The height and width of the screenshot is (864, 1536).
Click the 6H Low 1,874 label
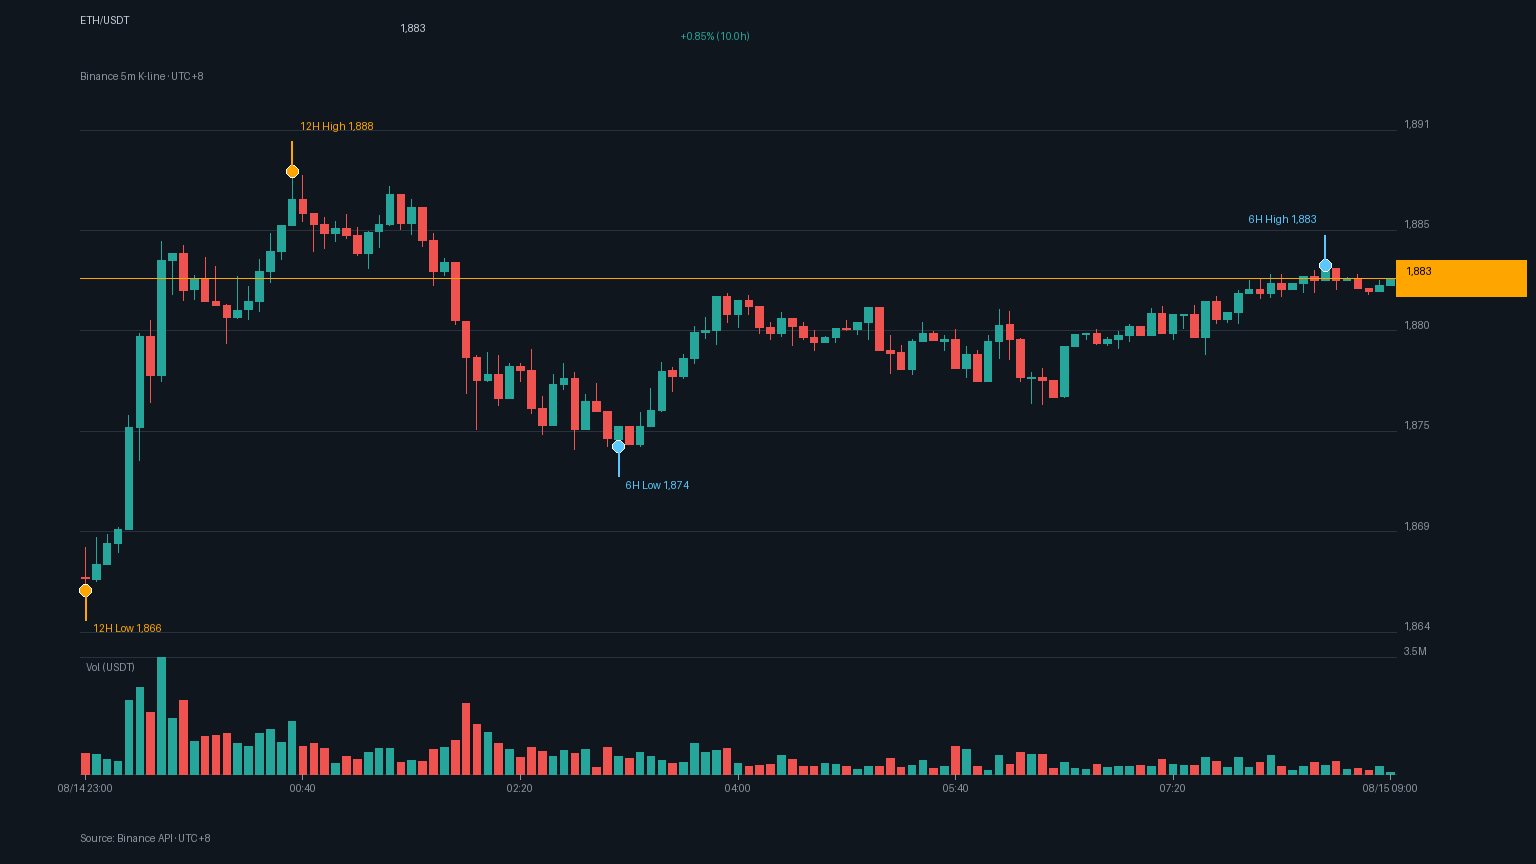tap(657, 485)
